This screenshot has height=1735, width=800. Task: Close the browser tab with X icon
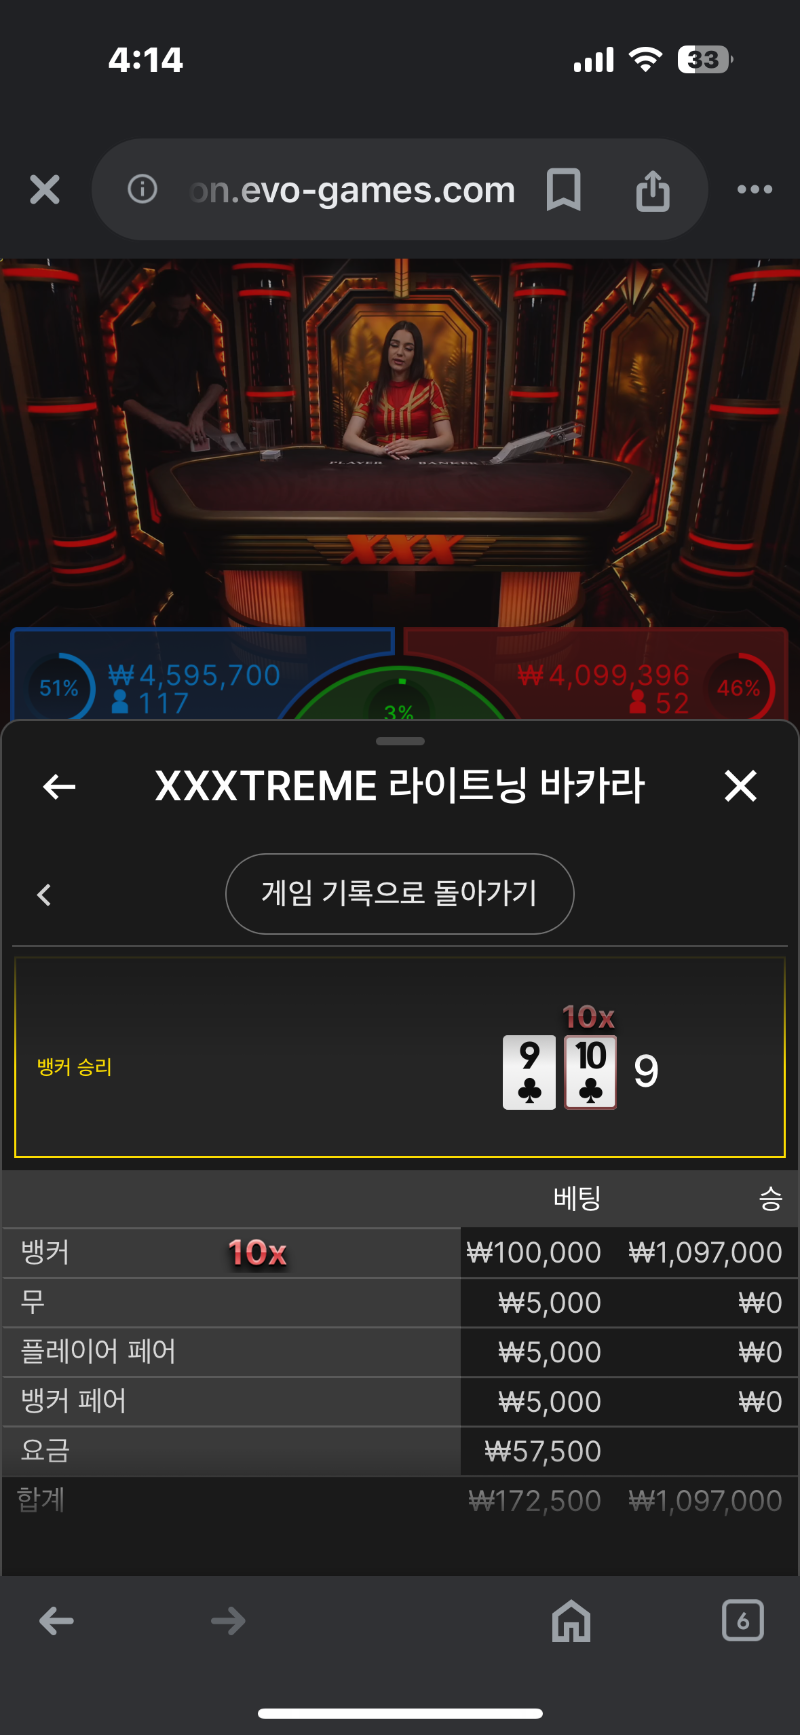(x=45, y=189)
